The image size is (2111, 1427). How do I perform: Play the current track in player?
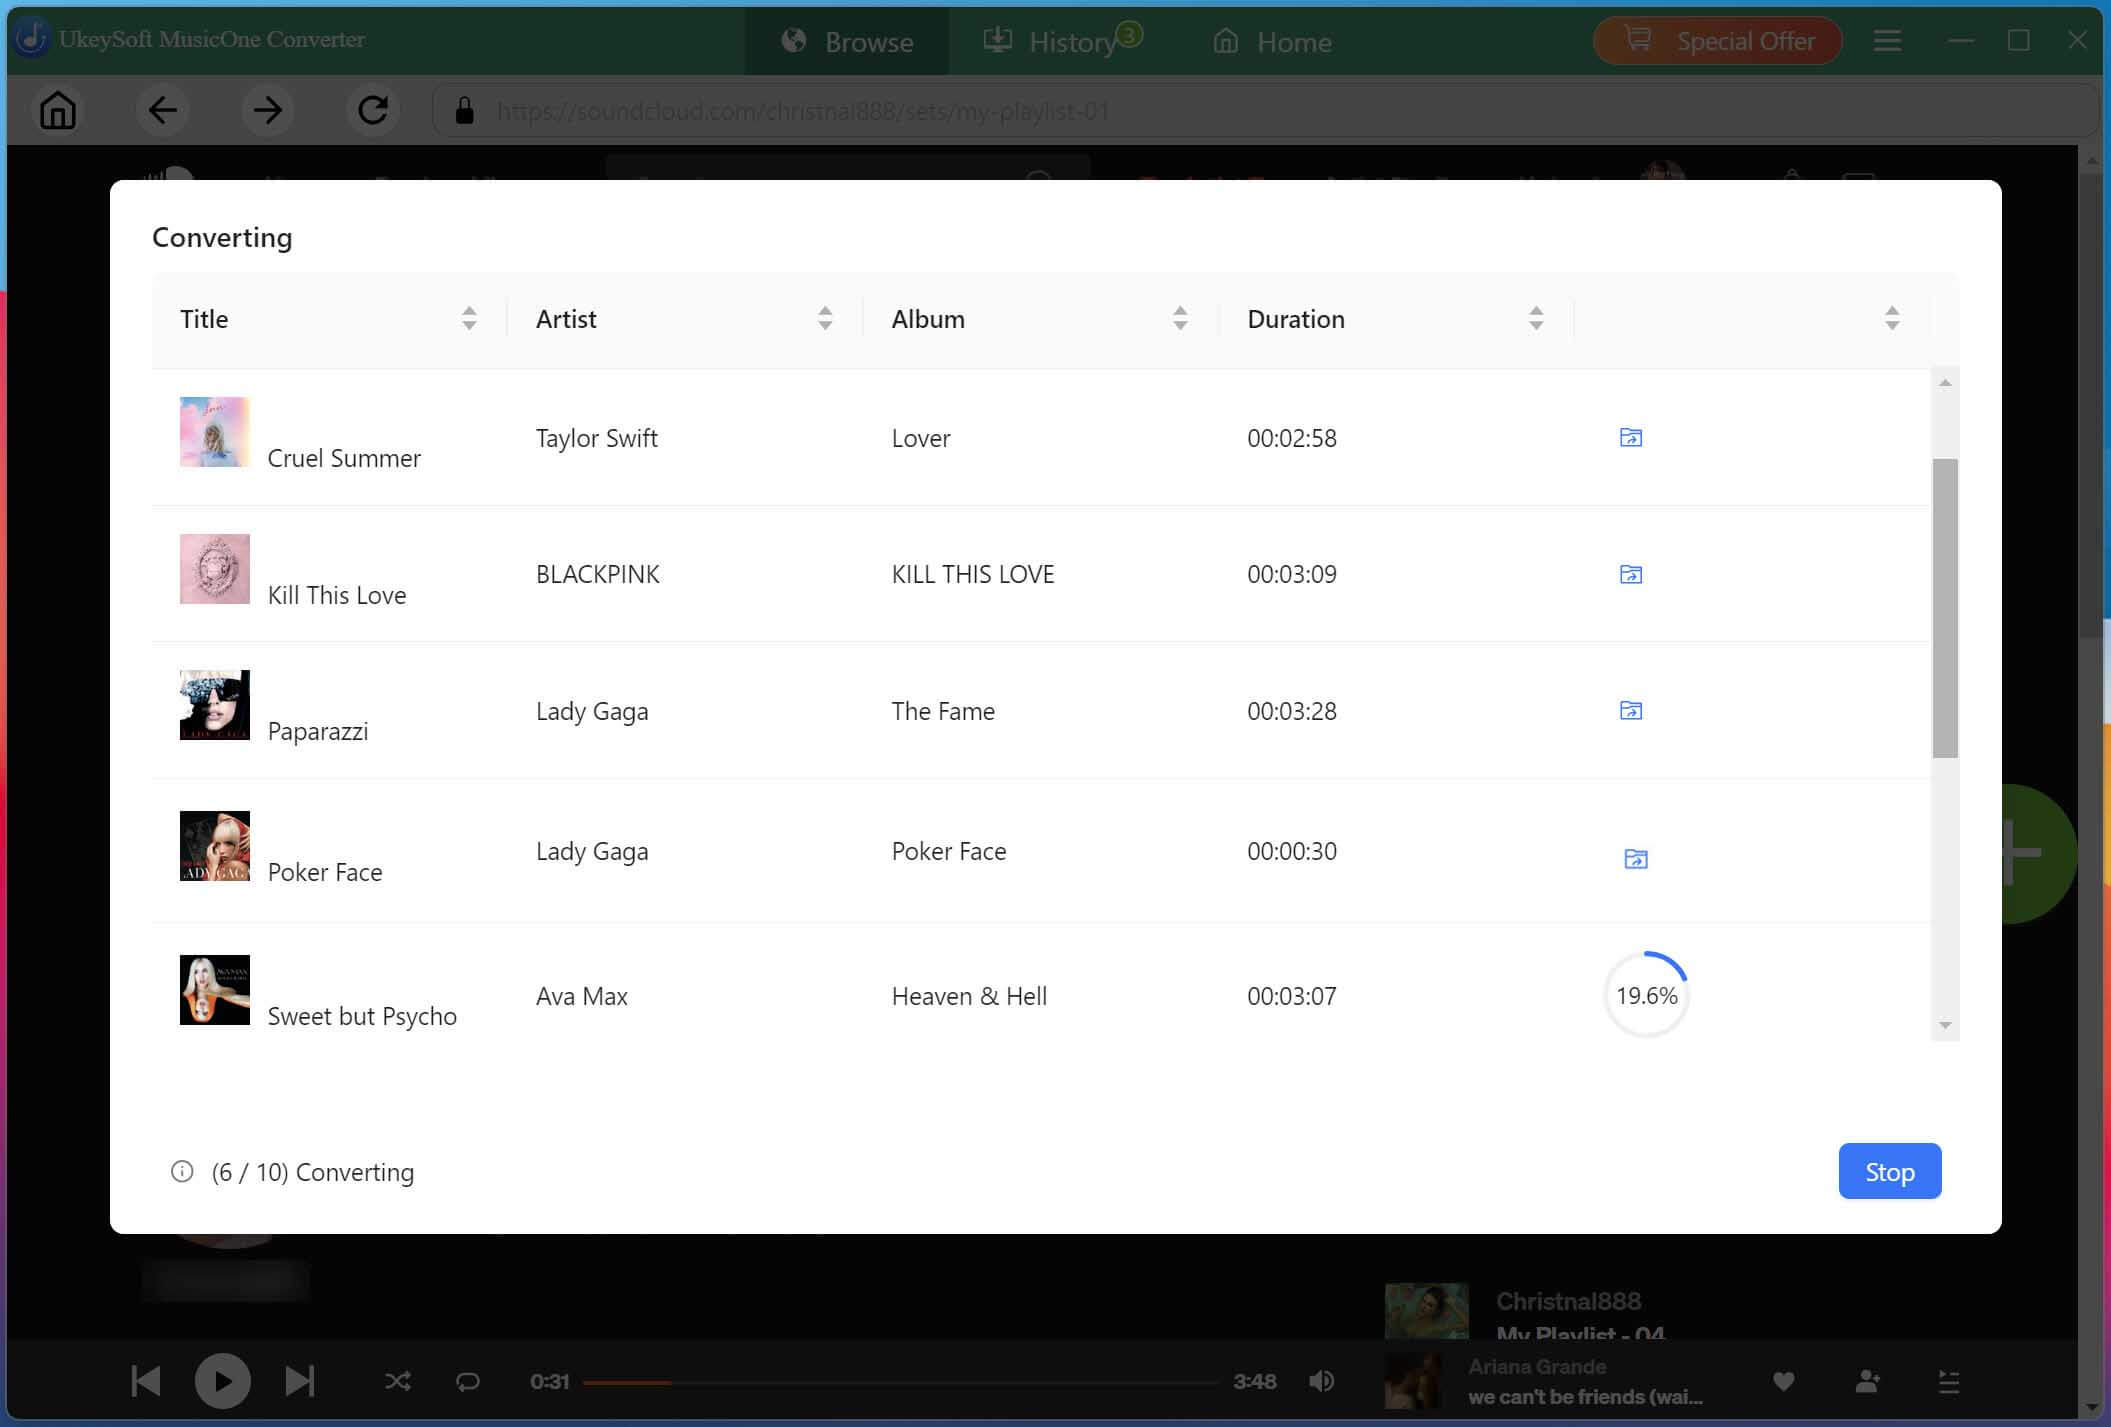pyautogui.click(x=222, y=1381)
